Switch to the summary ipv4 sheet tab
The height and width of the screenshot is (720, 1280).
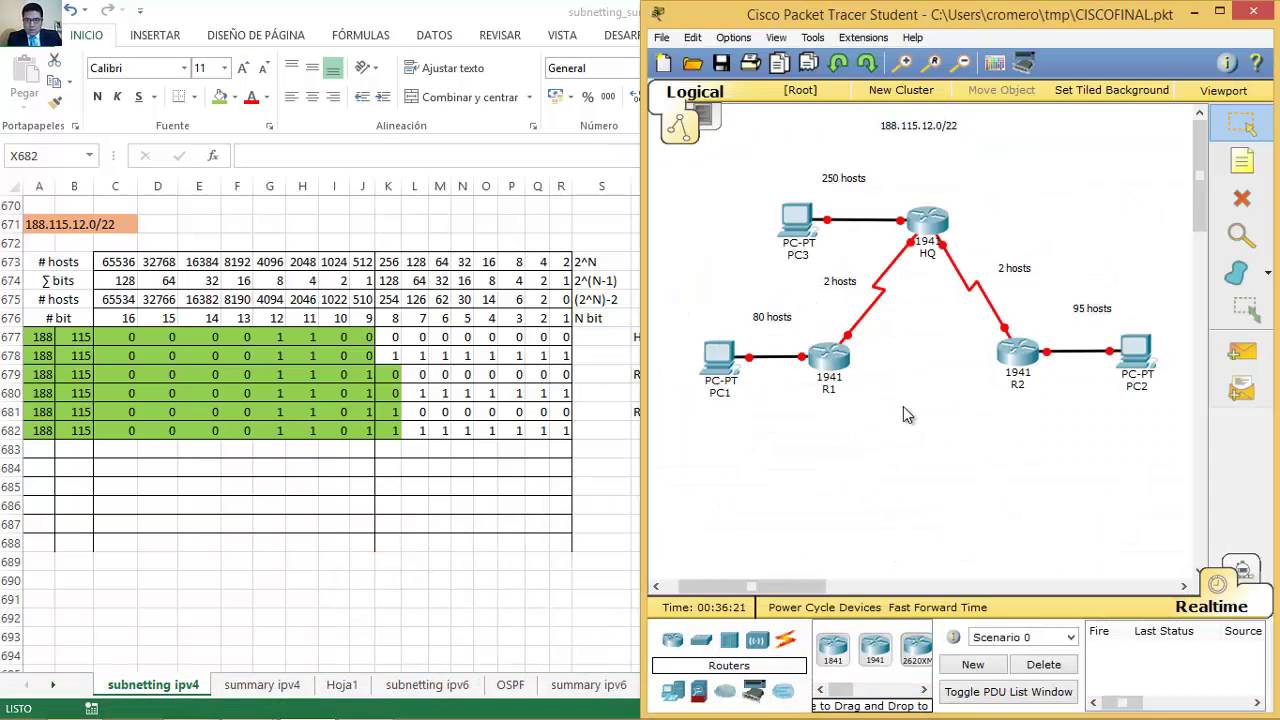pos(262,685)
